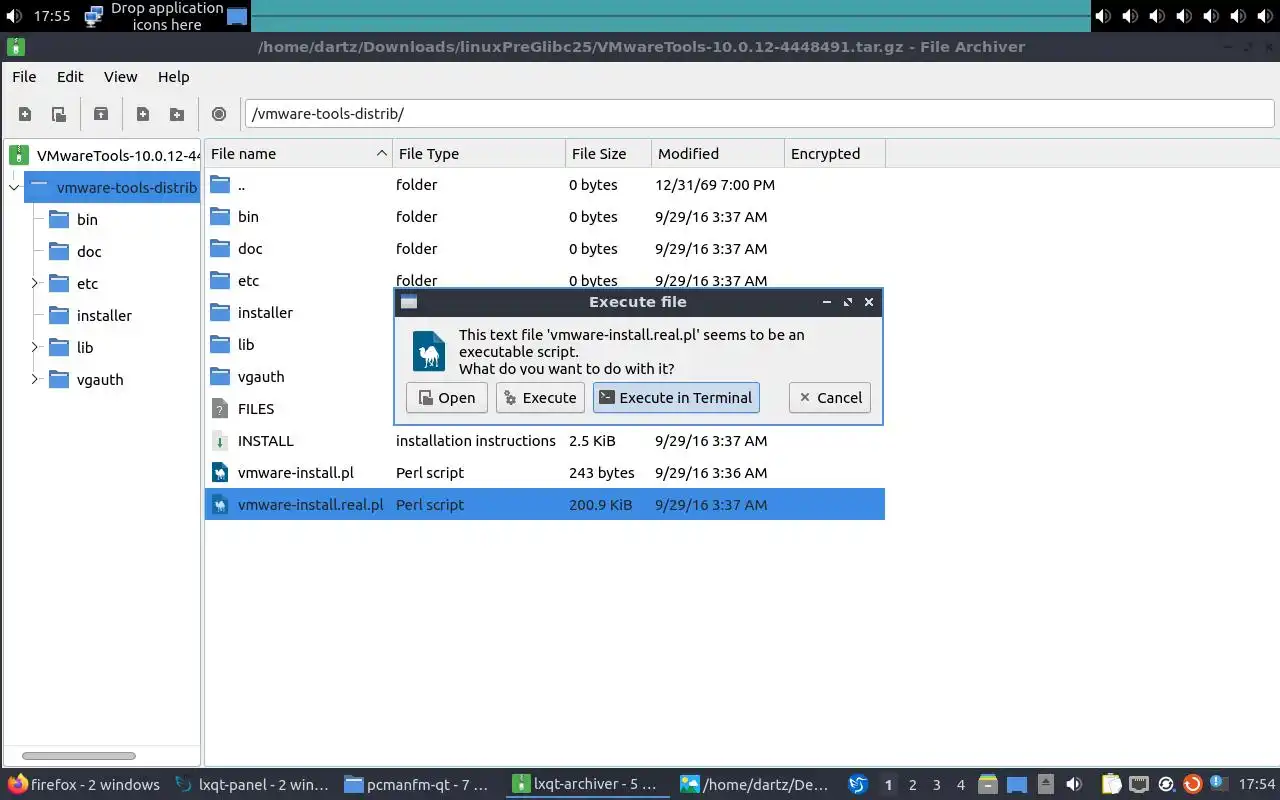Click the Open button in the dialog

(447, 398)
